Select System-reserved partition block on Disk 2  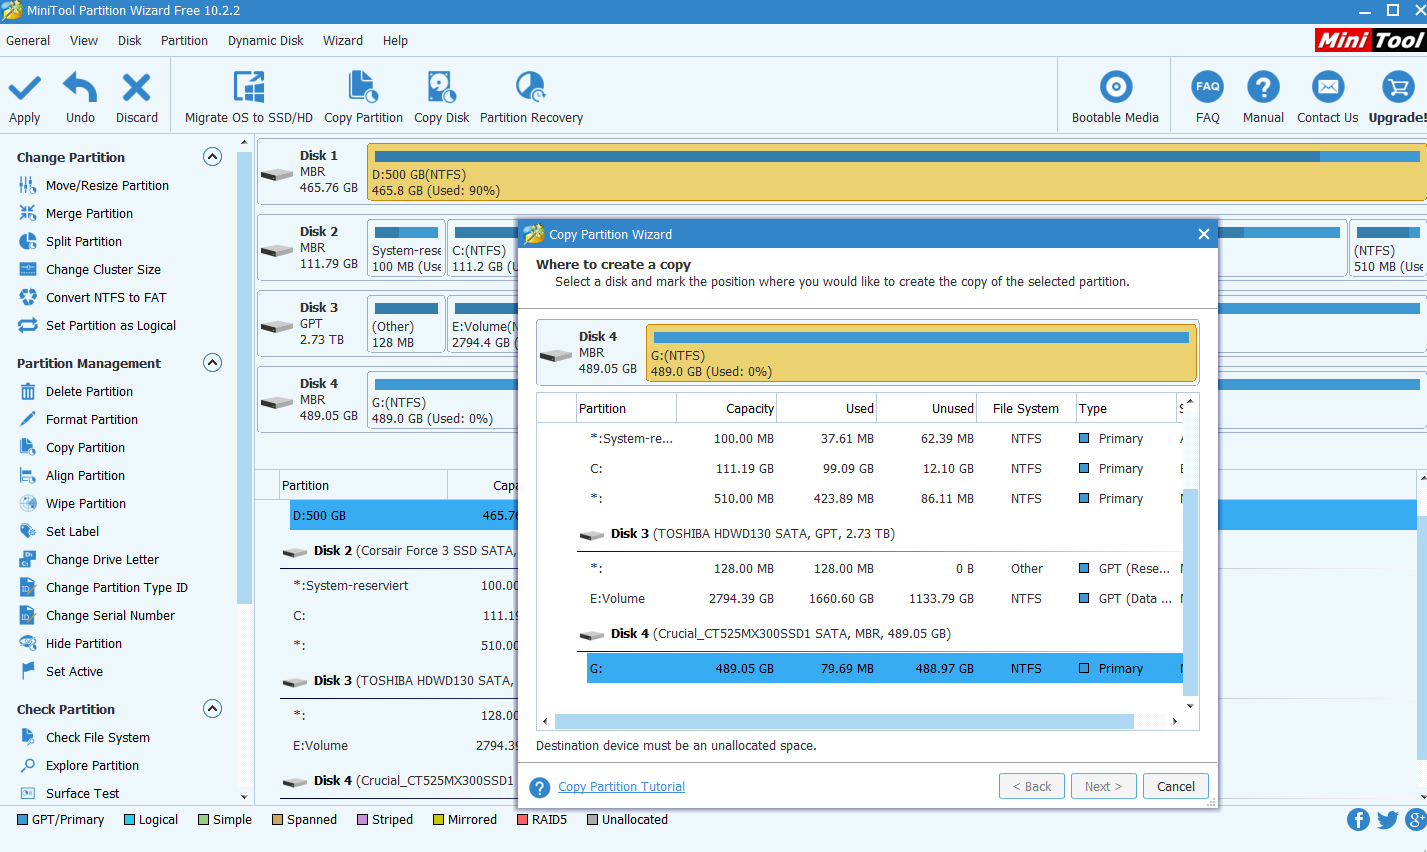pyautogui.click(x=406, y=248)
